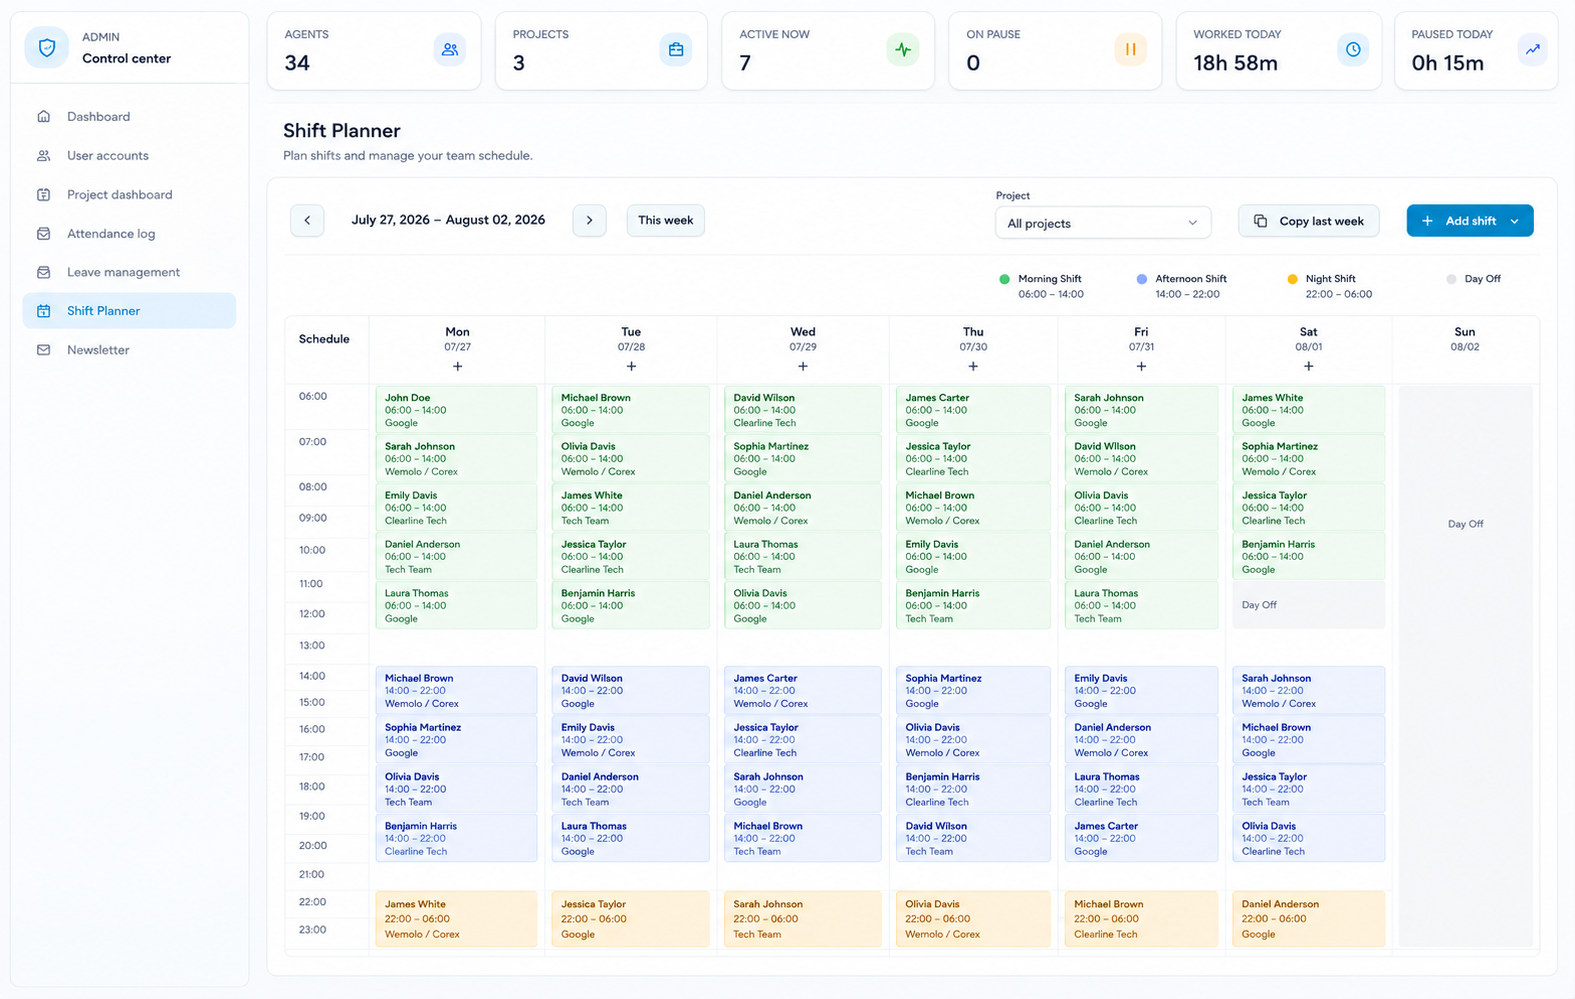1575x999 pixels.
Task: Click the blue Afternoon Shift legend dot
Action: [1142, 279]
